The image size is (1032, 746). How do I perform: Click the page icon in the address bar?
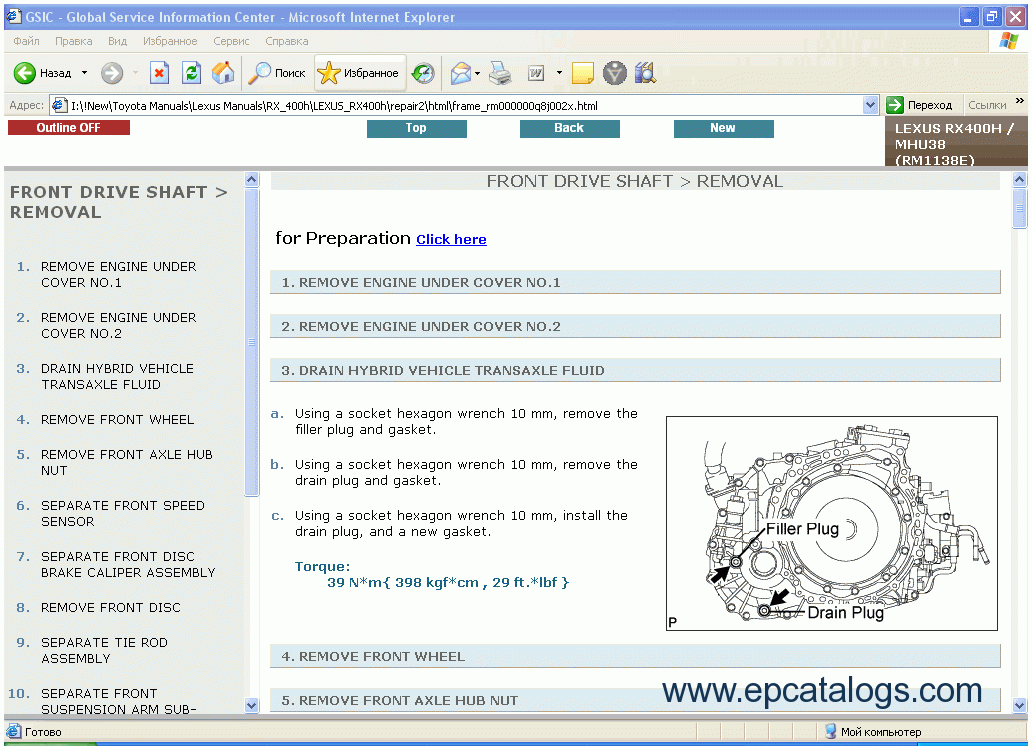[x=59, y=105]
